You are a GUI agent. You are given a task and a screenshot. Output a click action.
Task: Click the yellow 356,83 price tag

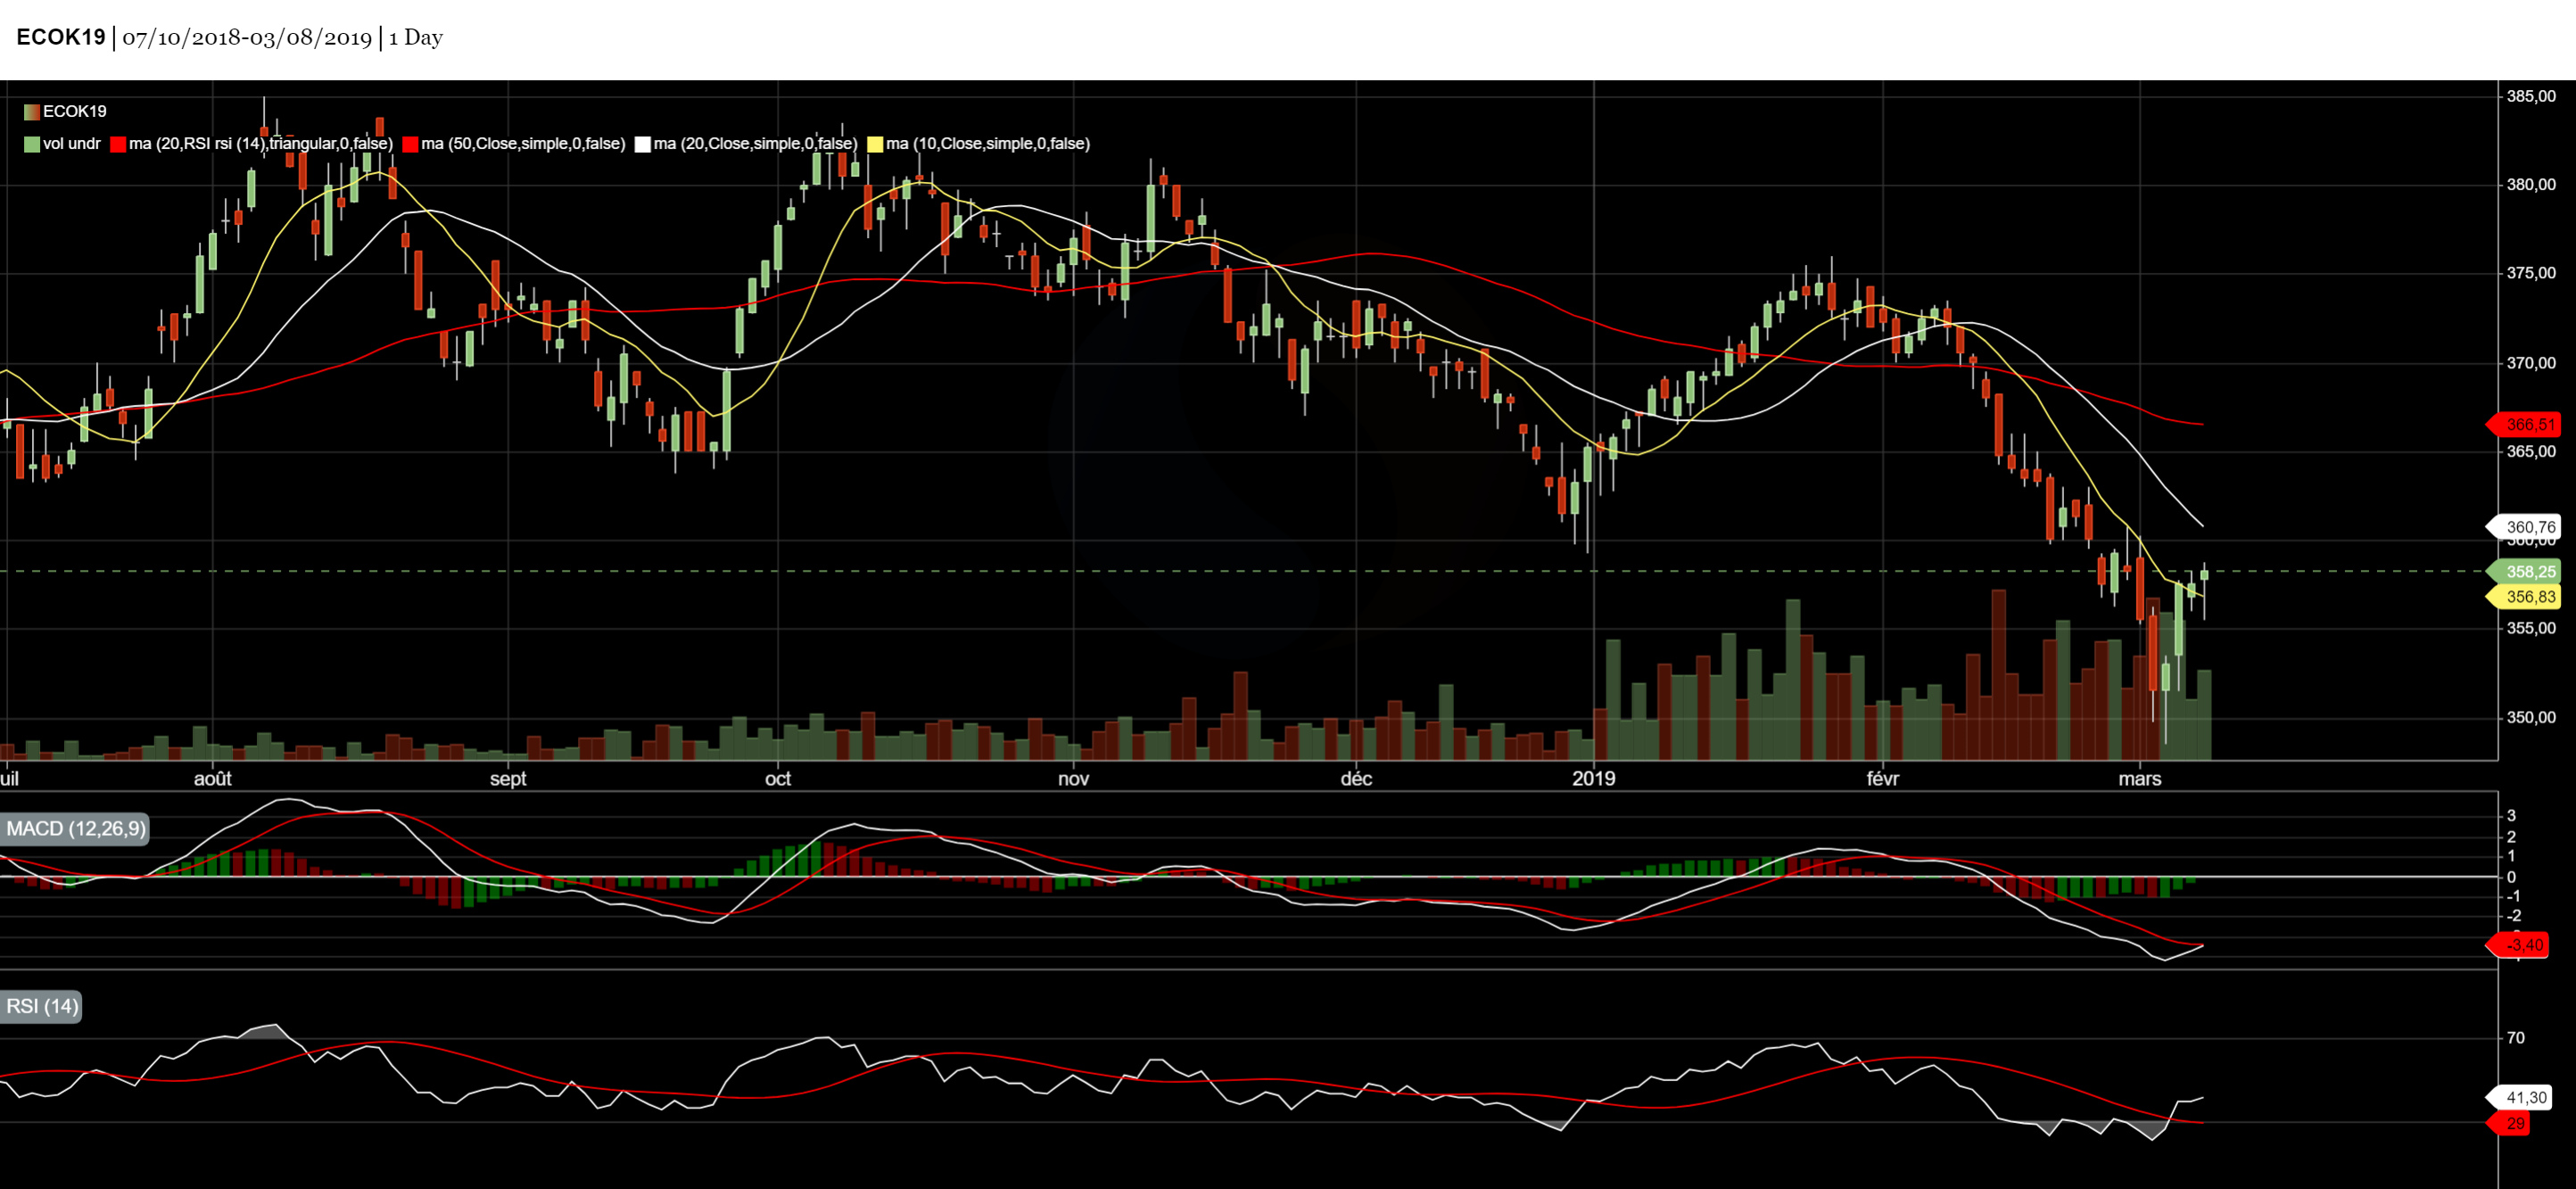point(2524,597)
